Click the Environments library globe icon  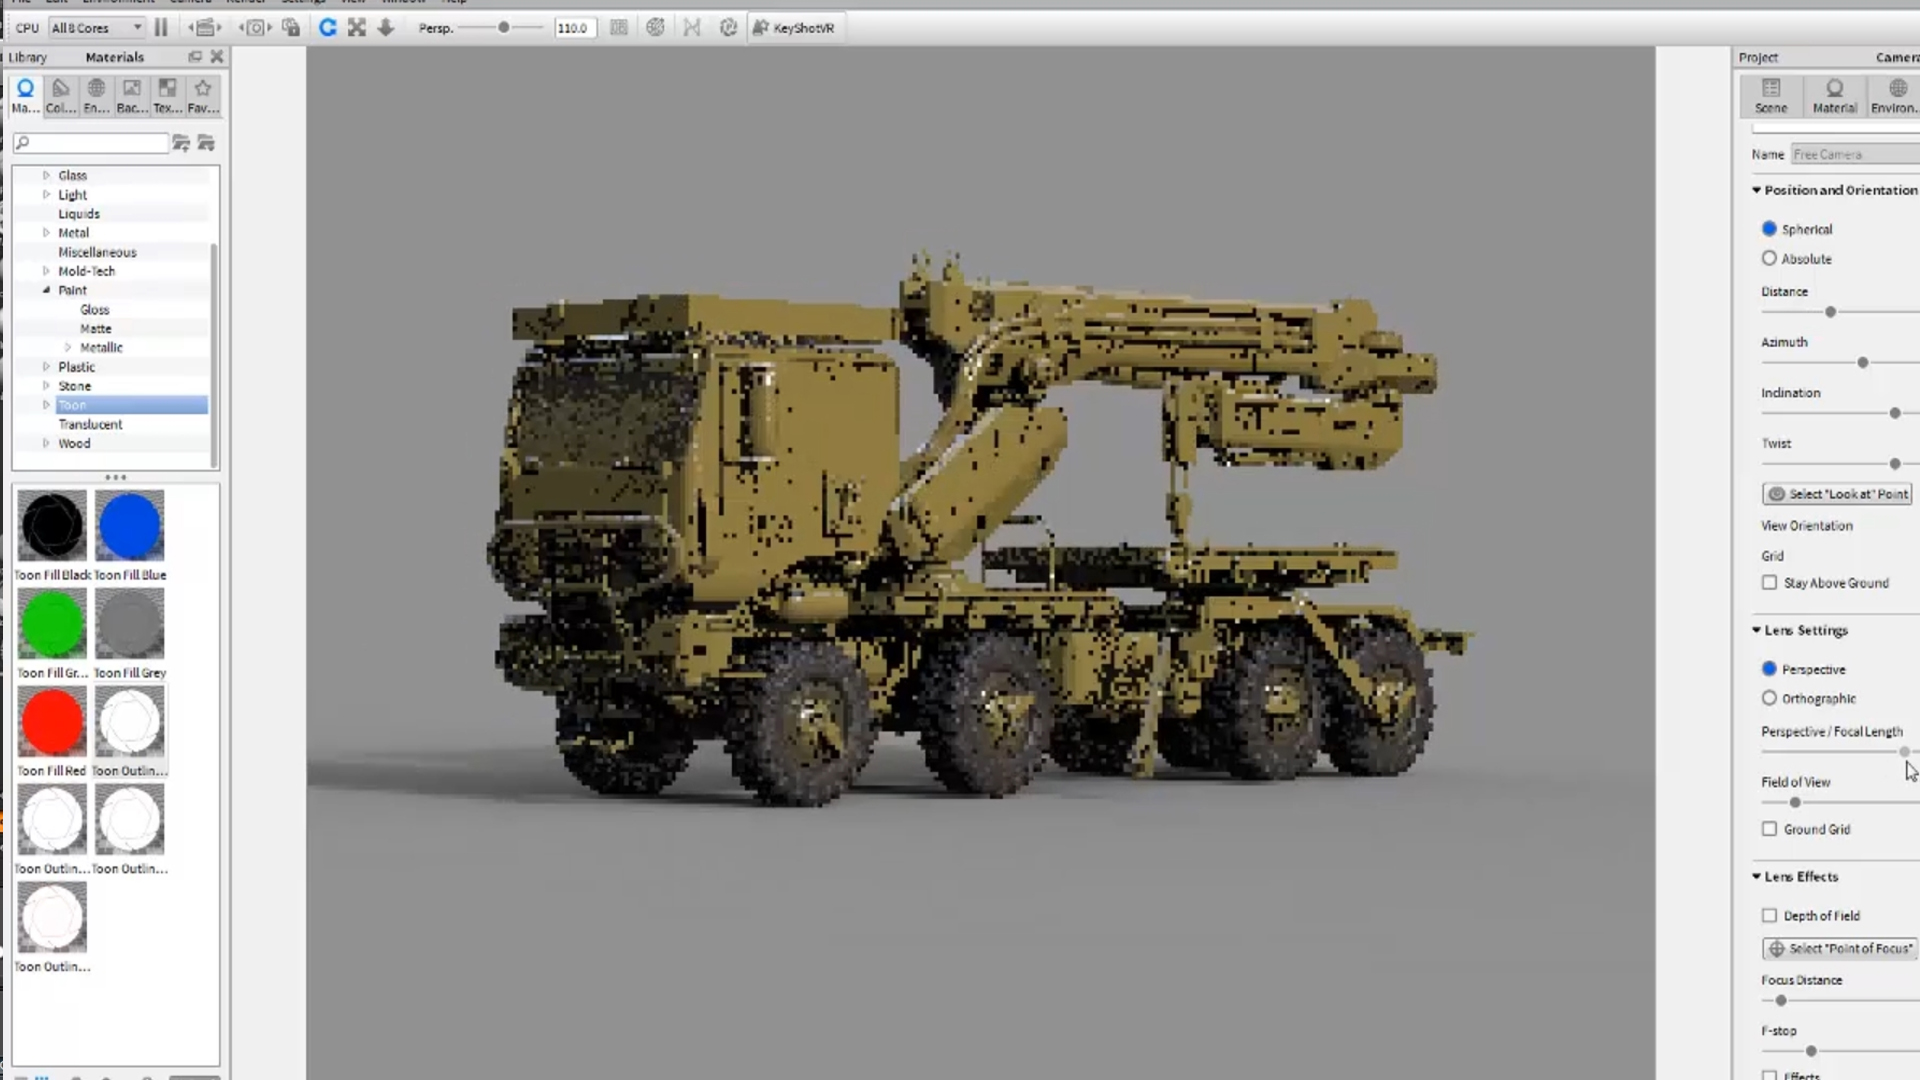click(x=96, y=95)
